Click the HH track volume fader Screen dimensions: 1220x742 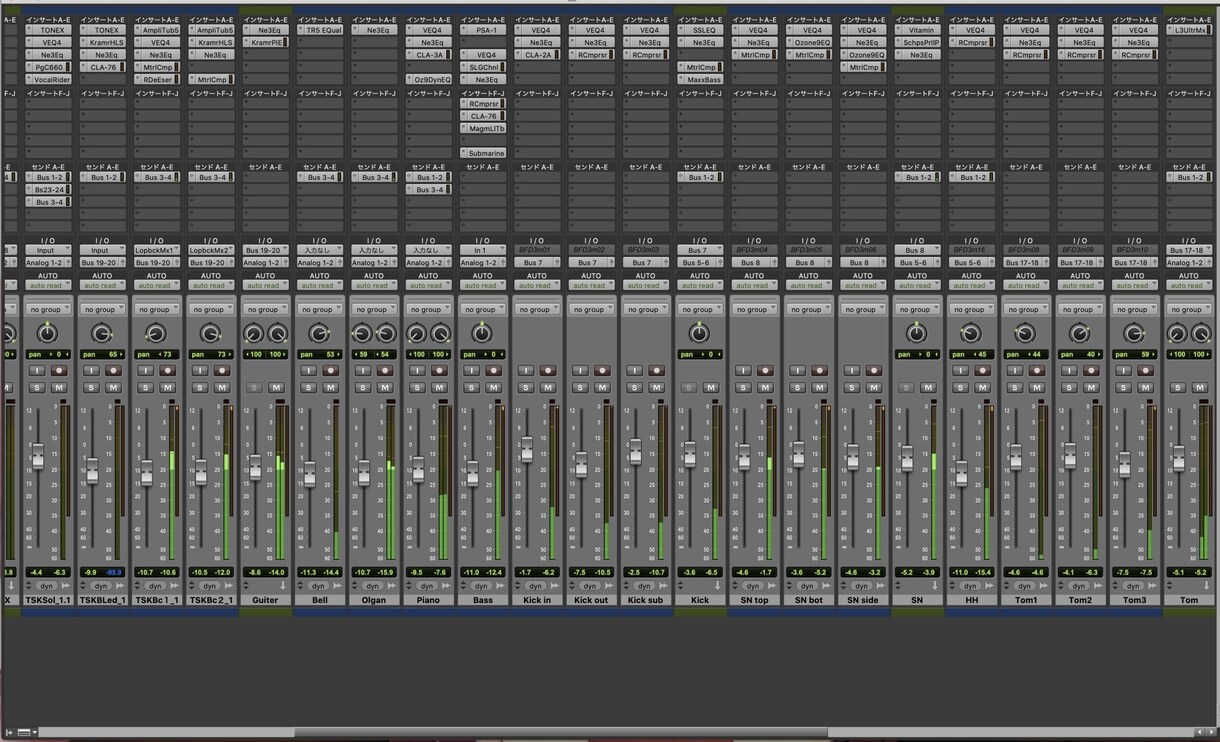pos(961,474)
